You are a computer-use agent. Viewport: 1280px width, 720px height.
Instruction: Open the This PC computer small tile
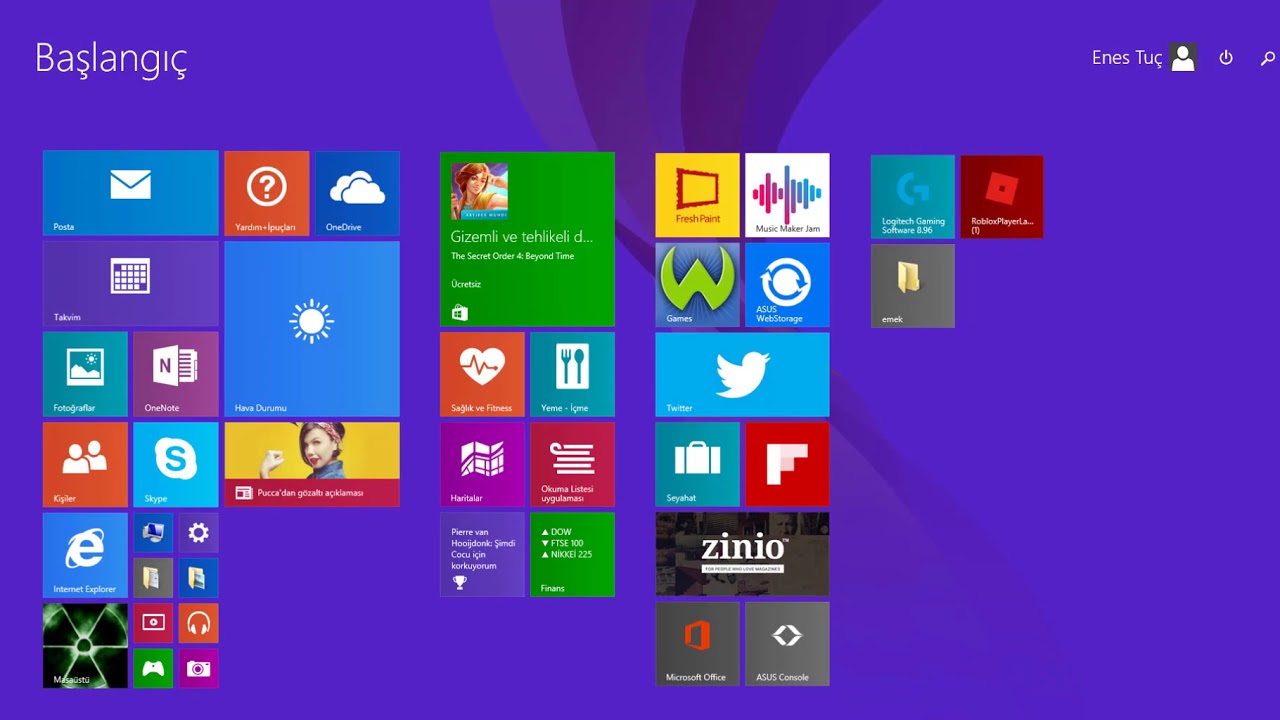153,533
